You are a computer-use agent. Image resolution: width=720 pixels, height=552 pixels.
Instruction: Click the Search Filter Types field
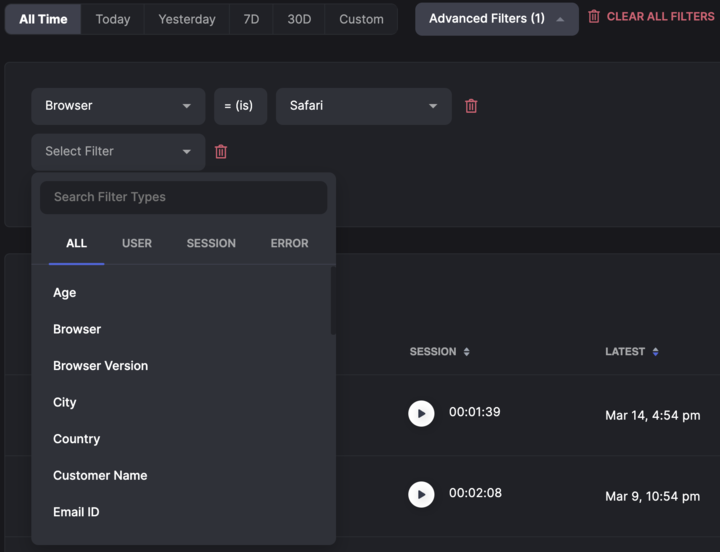point(184,197)
